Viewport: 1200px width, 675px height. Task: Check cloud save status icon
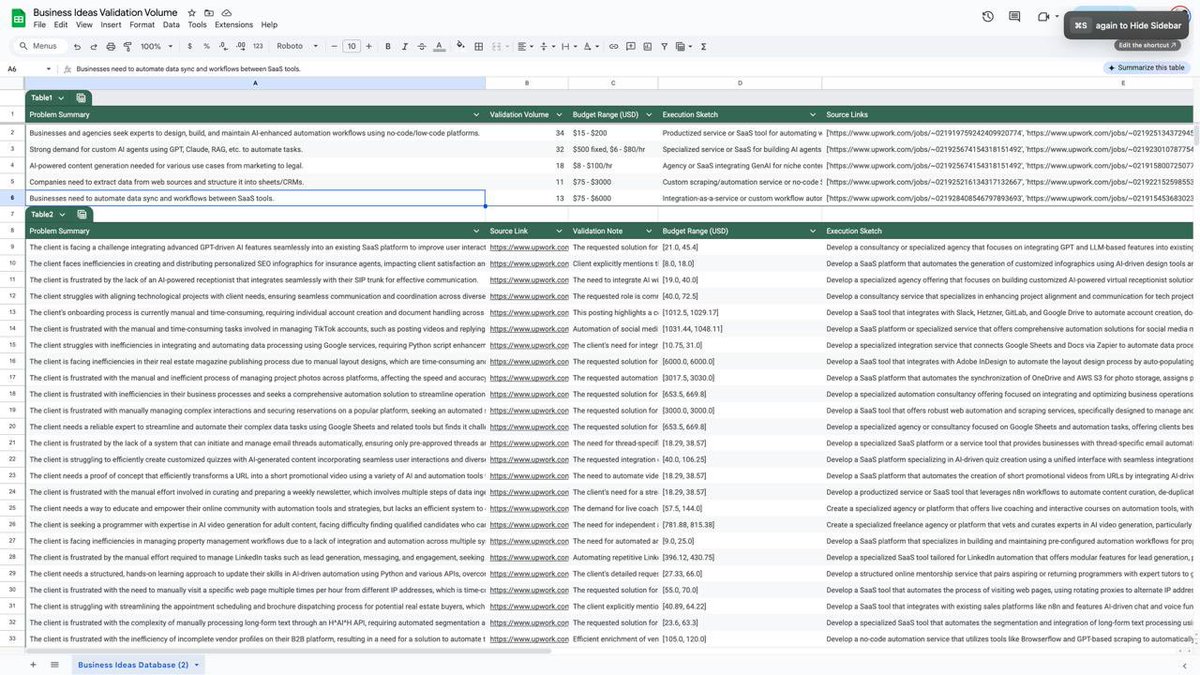pyautogui.click(x=226, y=12)
